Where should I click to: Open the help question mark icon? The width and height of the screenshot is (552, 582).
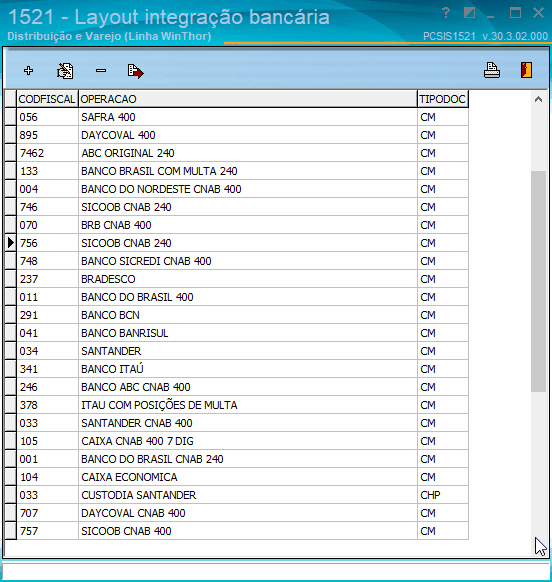[446, 13]
